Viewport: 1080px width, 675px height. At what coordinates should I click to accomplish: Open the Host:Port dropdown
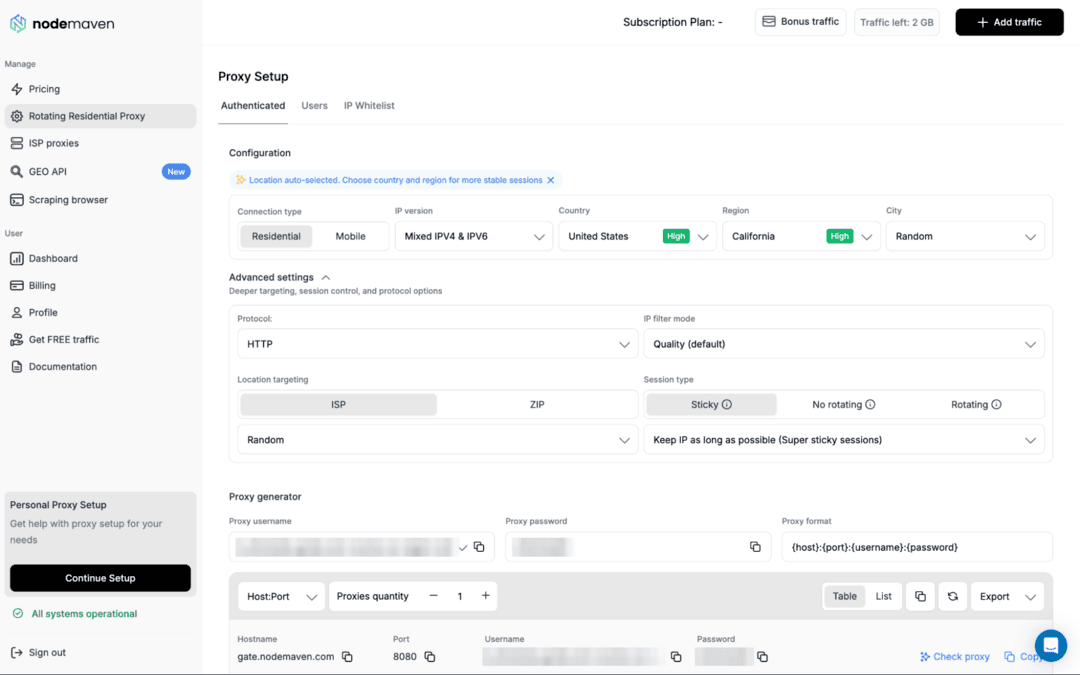click(x=281, y=596)
